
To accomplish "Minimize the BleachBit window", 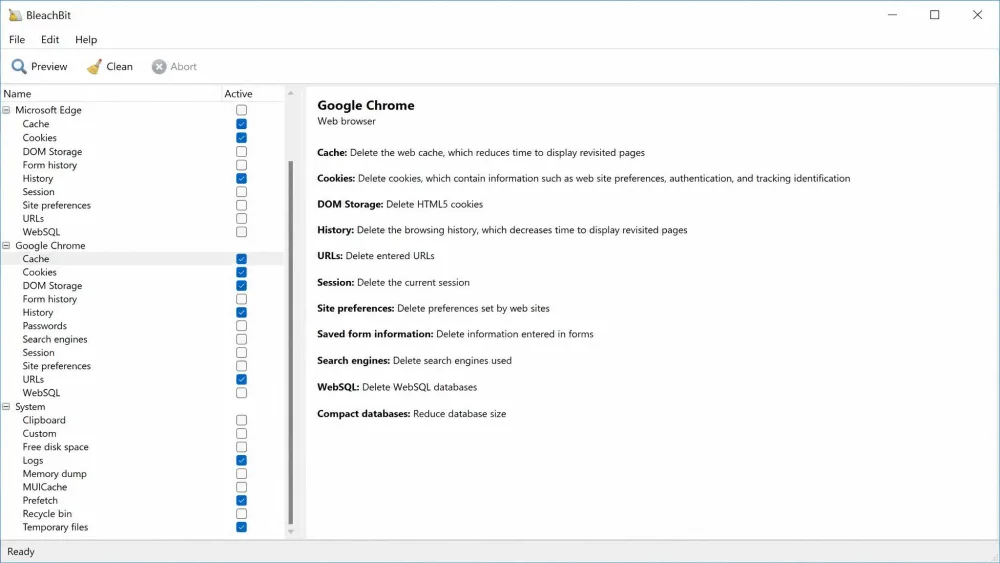I will point(892,15).
